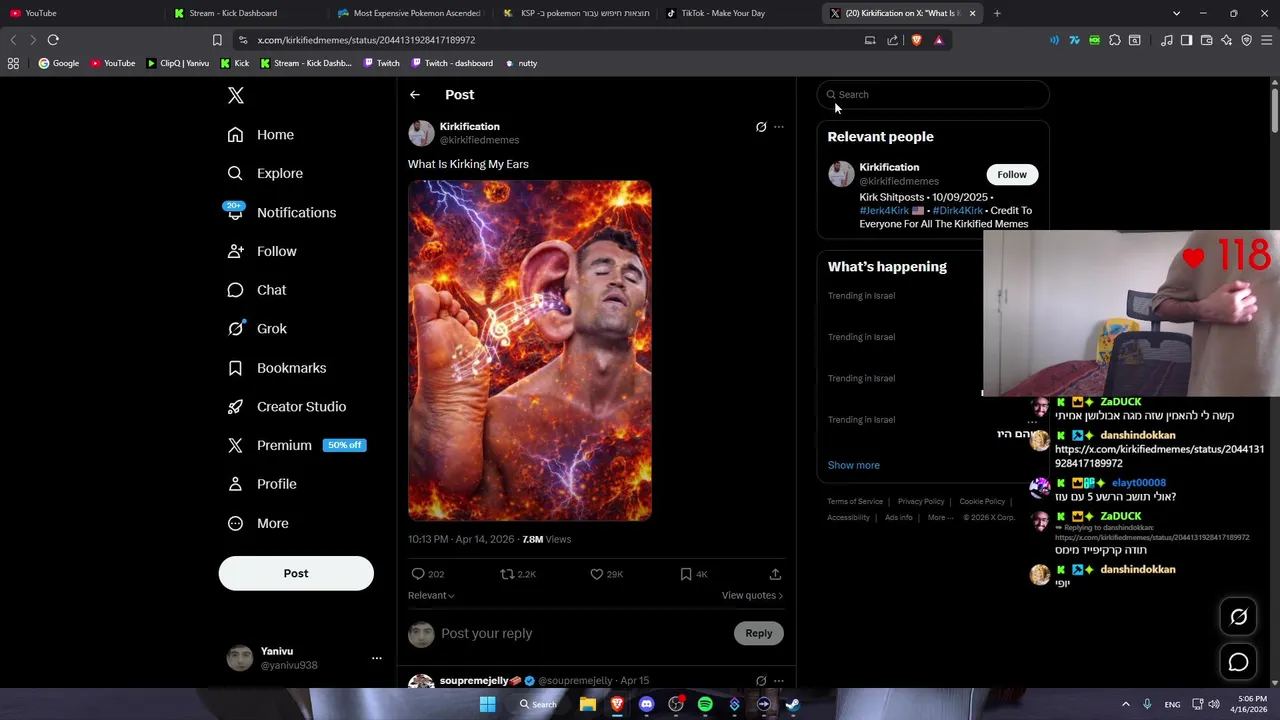Open Grok in X sidebar
The width and height of the screenshot is (1280, 720).
pyautogui.click(x=257, y=328)
